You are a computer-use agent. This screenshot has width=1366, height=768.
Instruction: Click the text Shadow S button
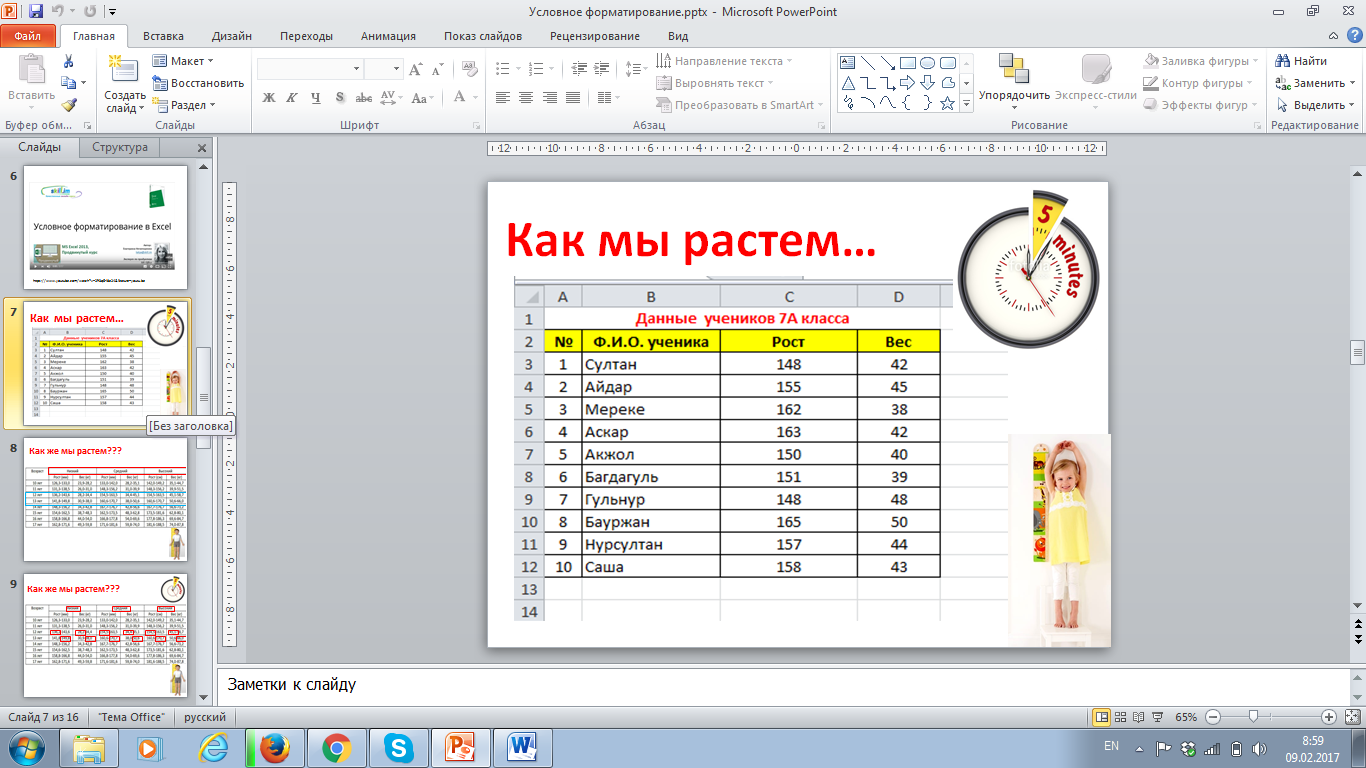click(340, 97)
